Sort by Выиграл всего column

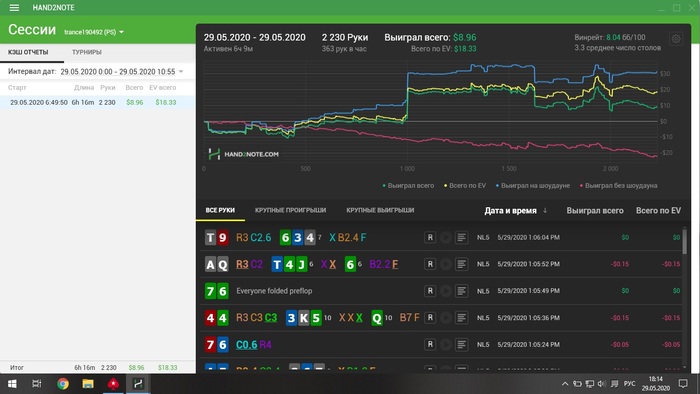click(595, 211)
